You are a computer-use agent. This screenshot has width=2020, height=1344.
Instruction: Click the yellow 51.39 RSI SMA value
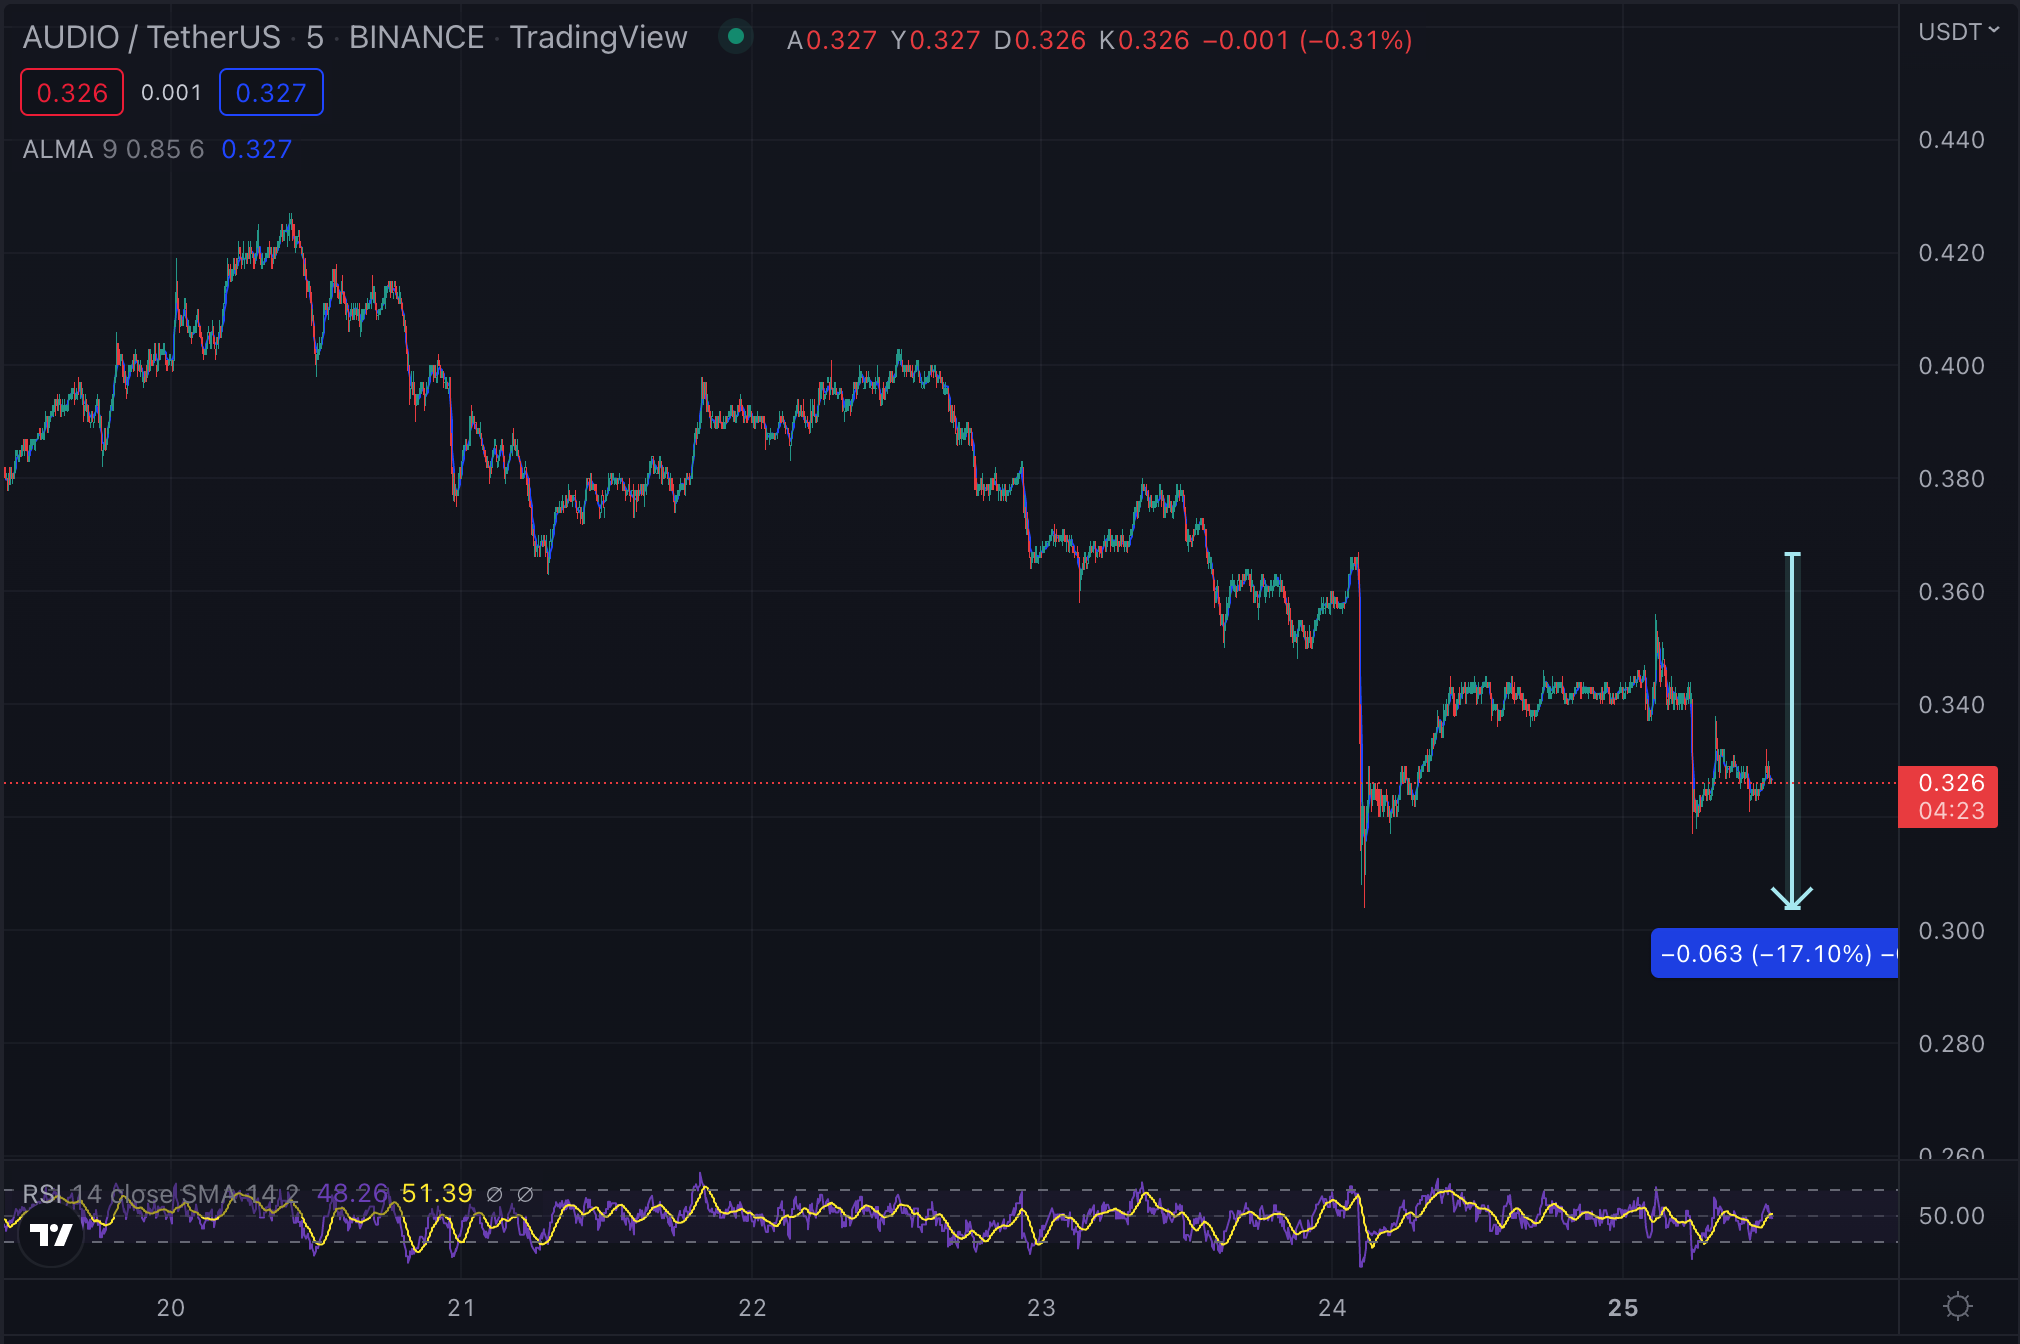click(437, 1193)
